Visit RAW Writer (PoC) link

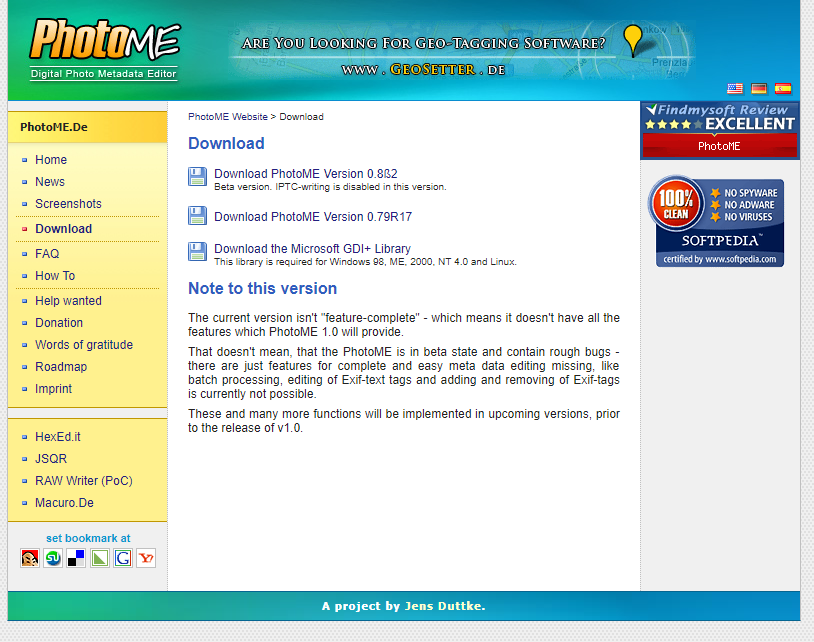coord(84,481)
